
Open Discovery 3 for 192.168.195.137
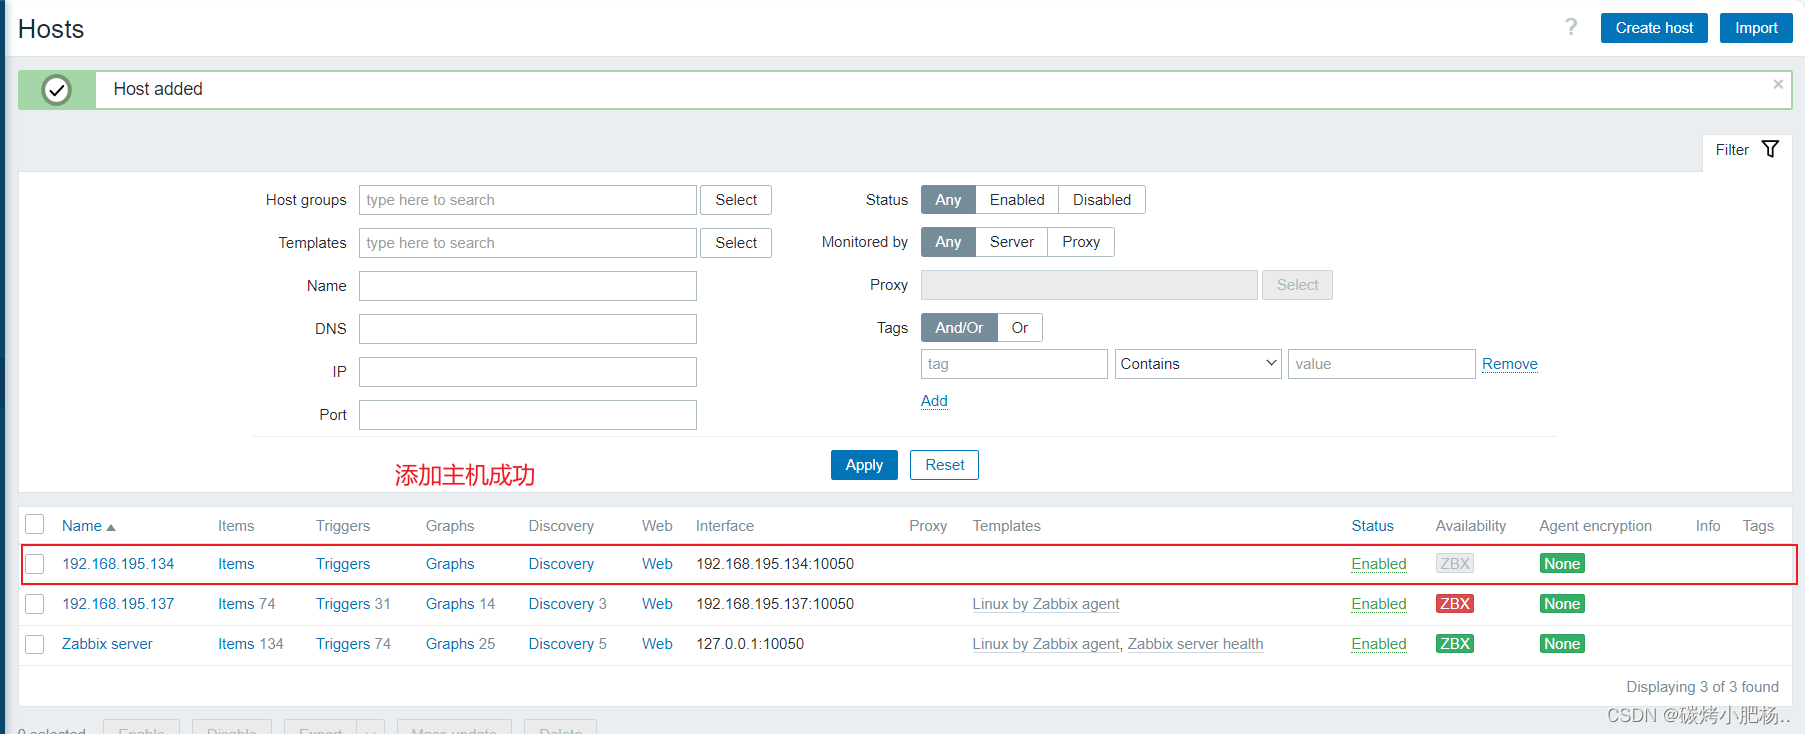point(561,604)
